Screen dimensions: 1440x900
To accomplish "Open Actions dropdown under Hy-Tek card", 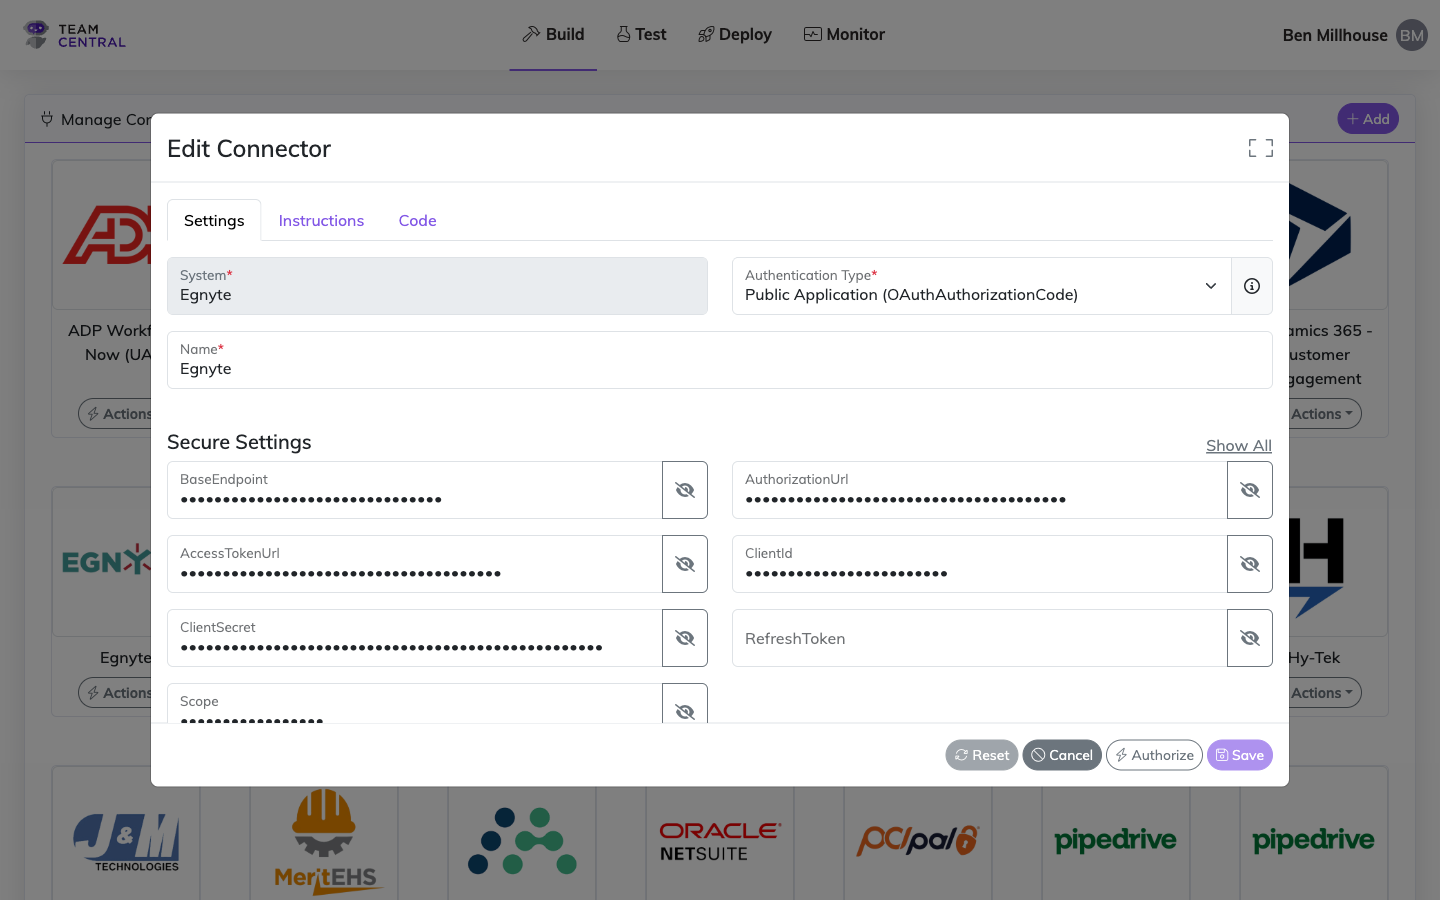I will (x=1324, y=693).
